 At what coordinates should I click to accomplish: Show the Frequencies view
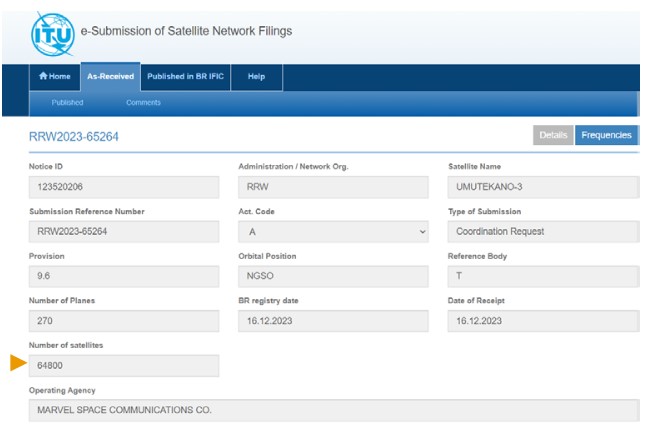[606, 135]
